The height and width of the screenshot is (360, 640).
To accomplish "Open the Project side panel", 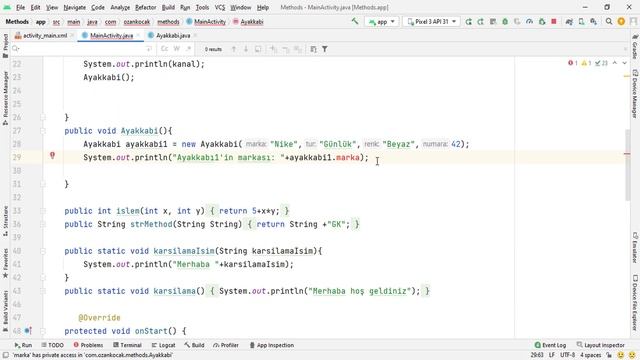I will tap(5, 45).
